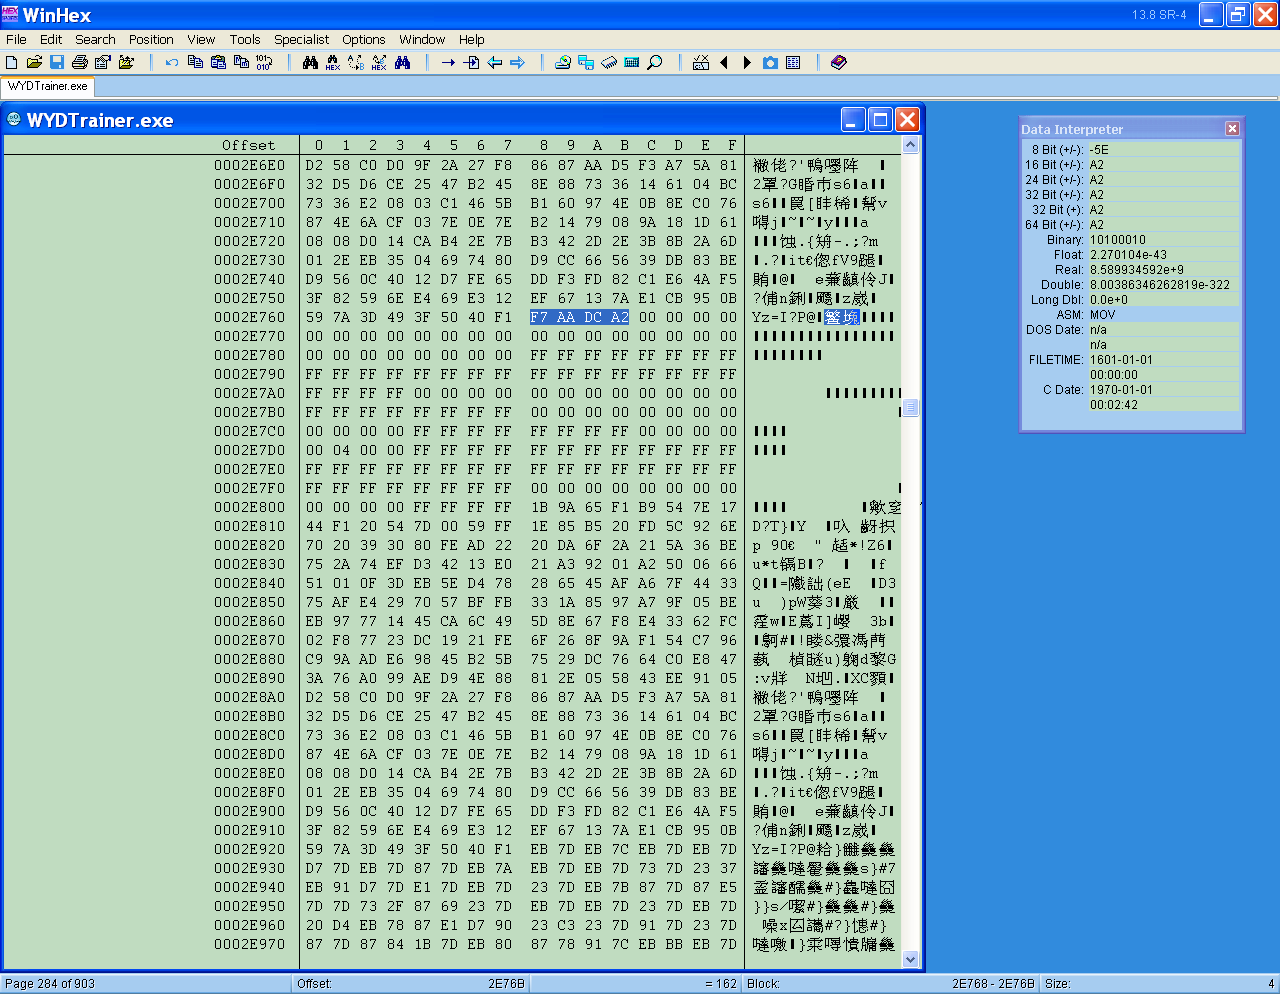This screenshot has width=1280, height=994.
Task: Paste clipboard contents with the clipboard icon
Action: (218, 62)
